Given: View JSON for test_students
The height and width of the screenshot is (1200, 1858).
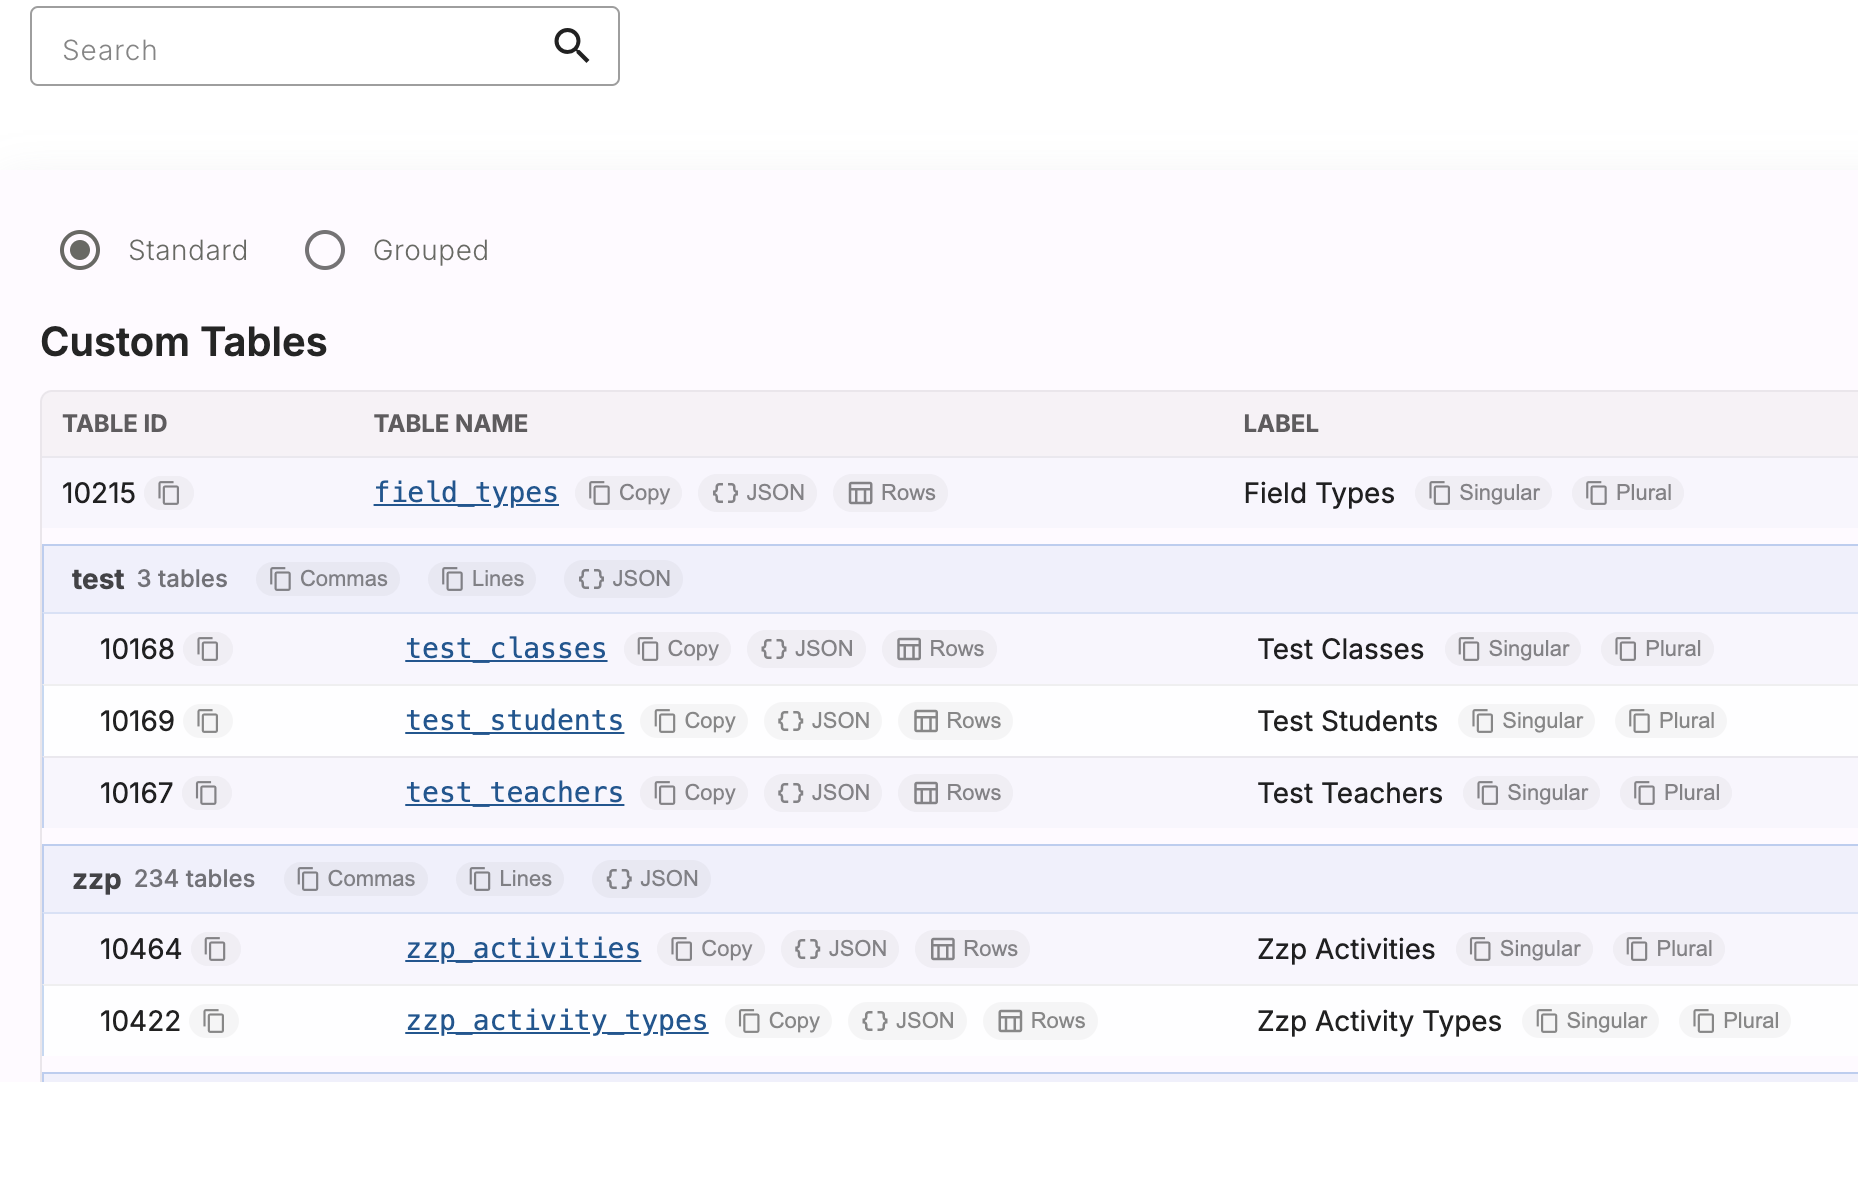Looking at the screenshot, I should (823, 721).
